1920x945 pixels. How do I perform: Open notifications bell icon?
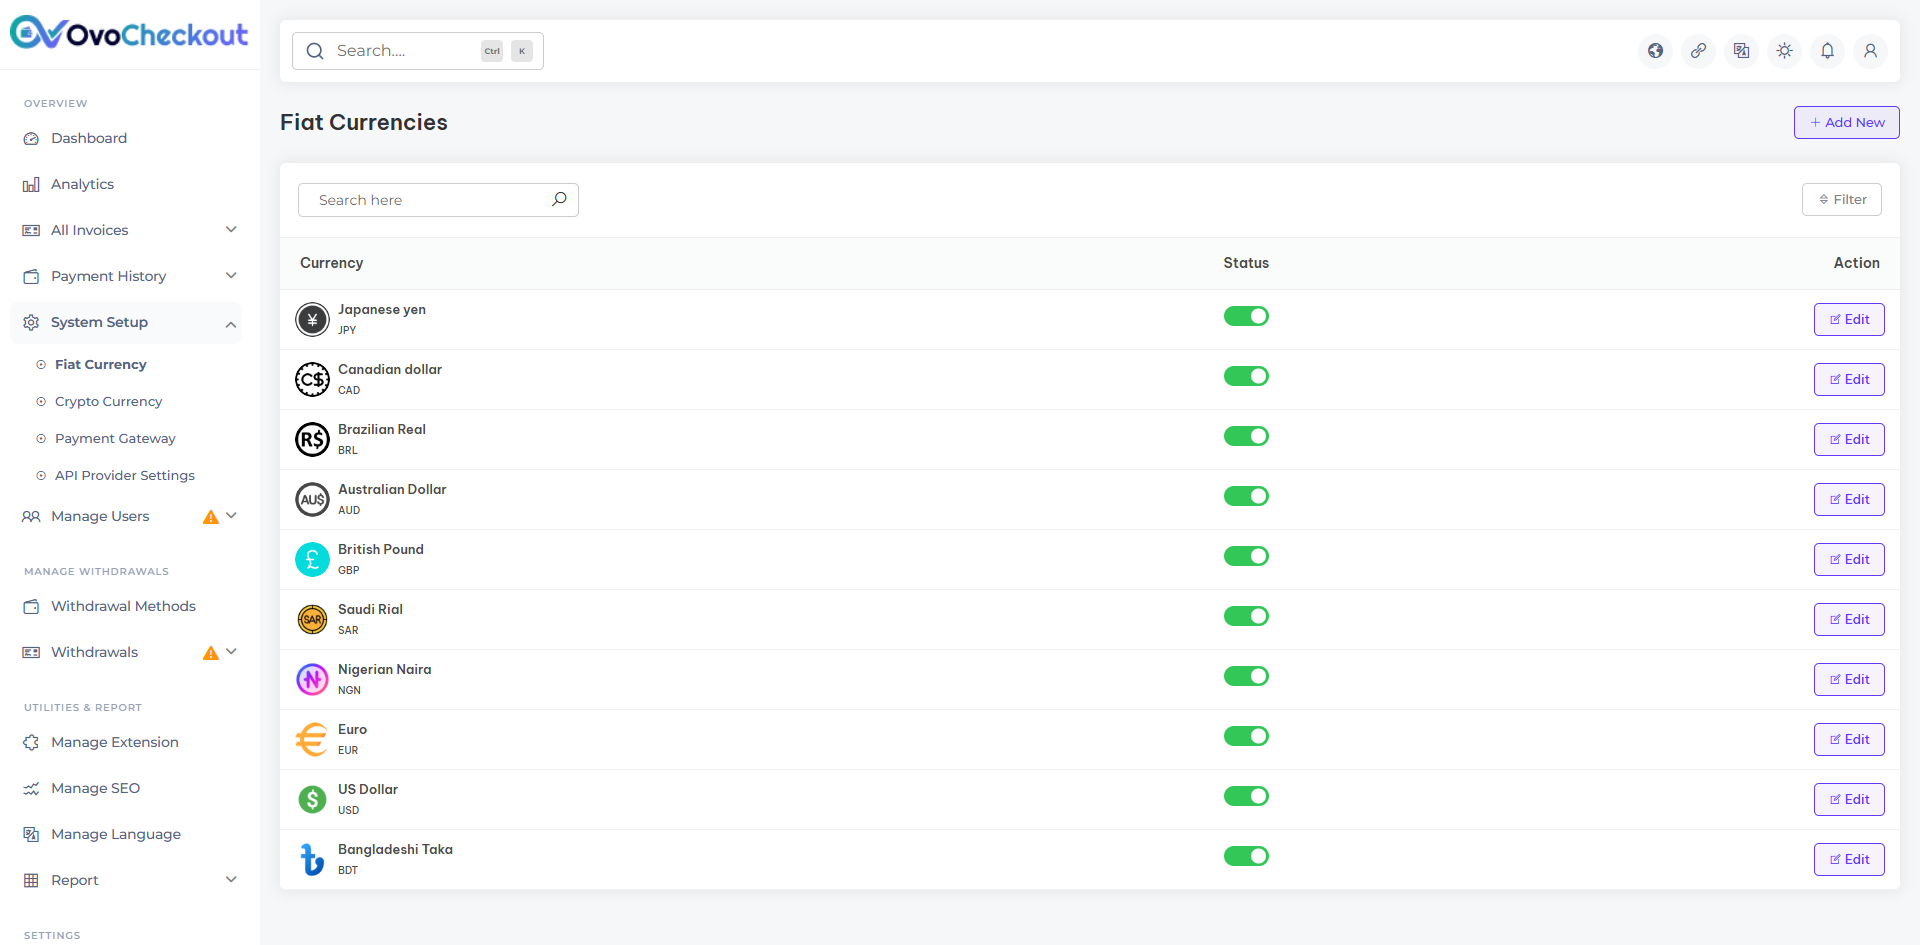1828,51
